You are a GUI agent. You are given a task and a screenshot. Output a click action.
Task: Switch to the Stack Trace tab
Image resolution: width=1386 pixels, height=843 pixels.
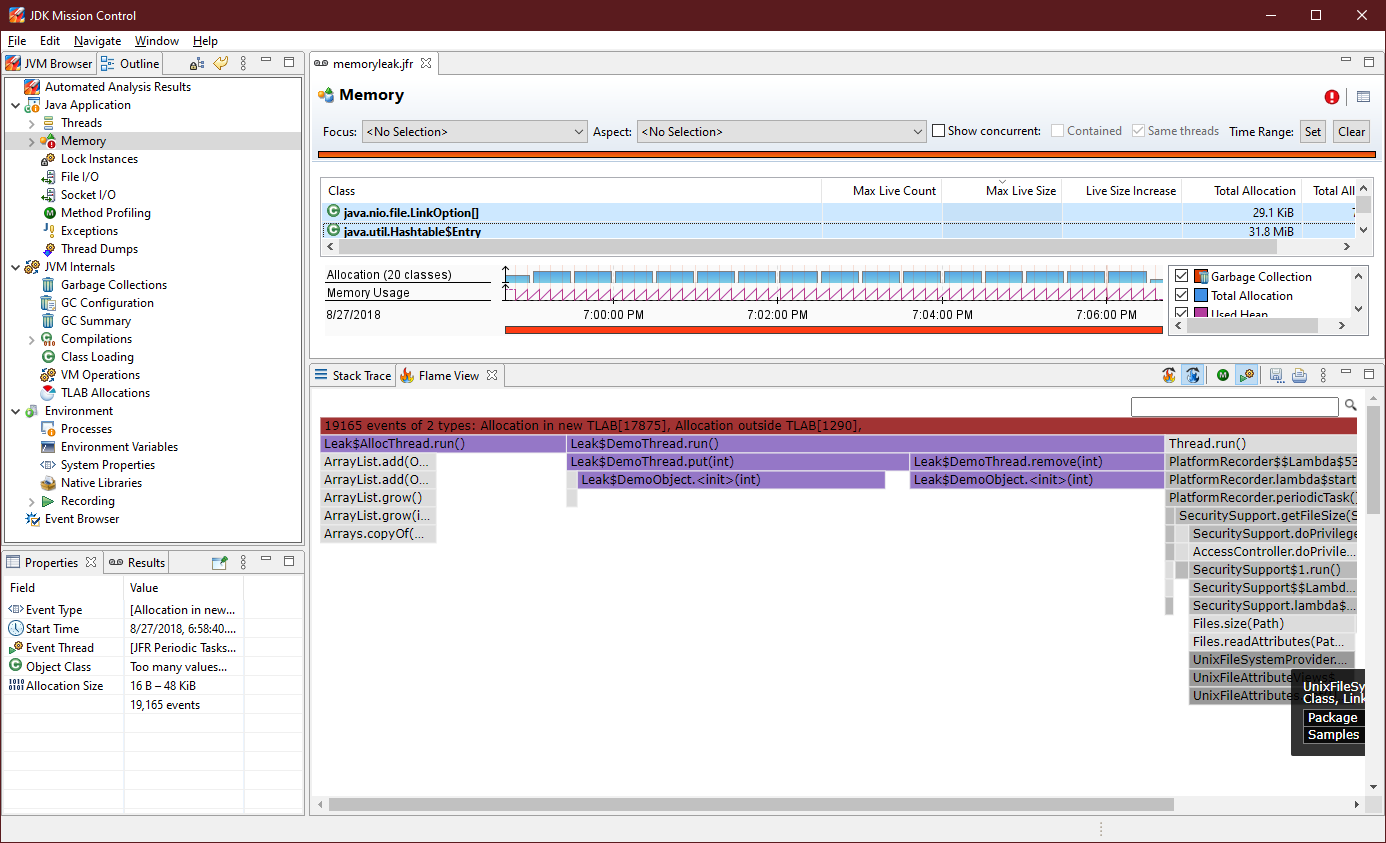coord(353,376)
